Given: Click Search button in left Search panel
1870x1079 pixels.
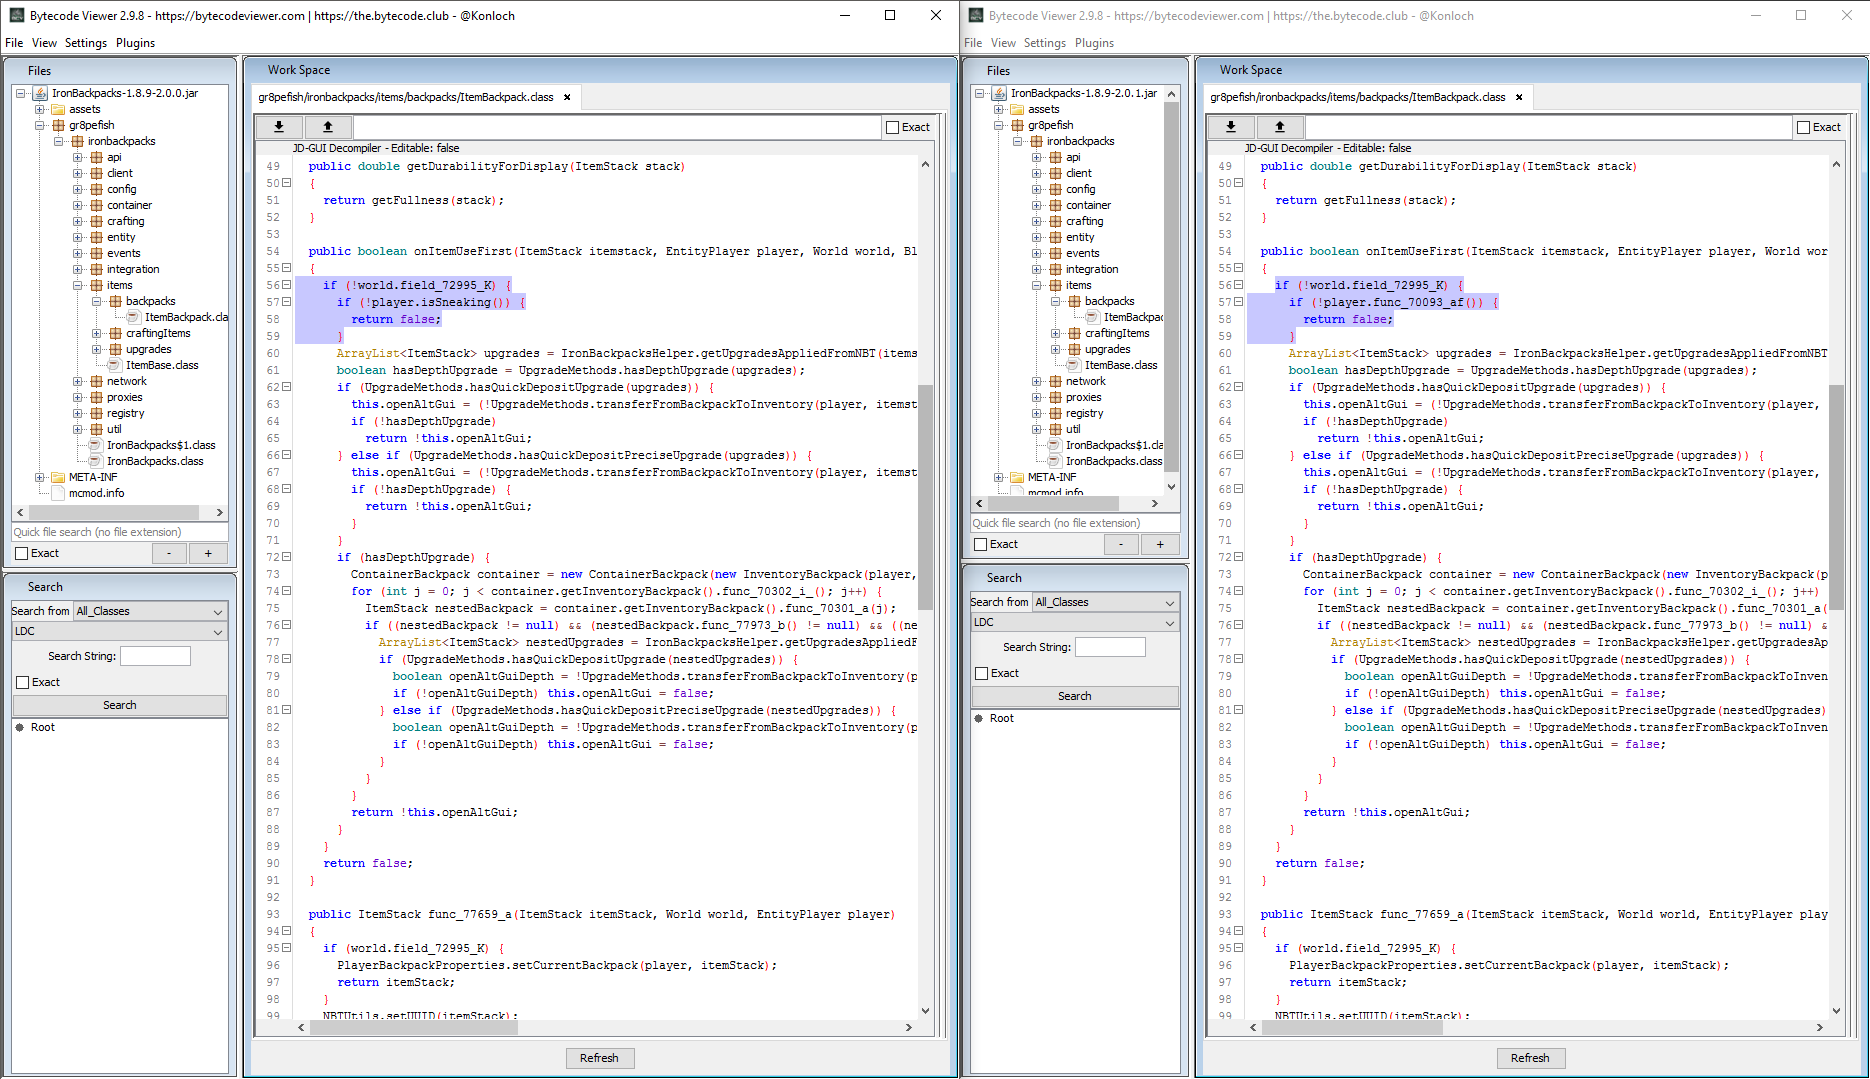Looking at the screenshot, I should click(x=120, y=705).
